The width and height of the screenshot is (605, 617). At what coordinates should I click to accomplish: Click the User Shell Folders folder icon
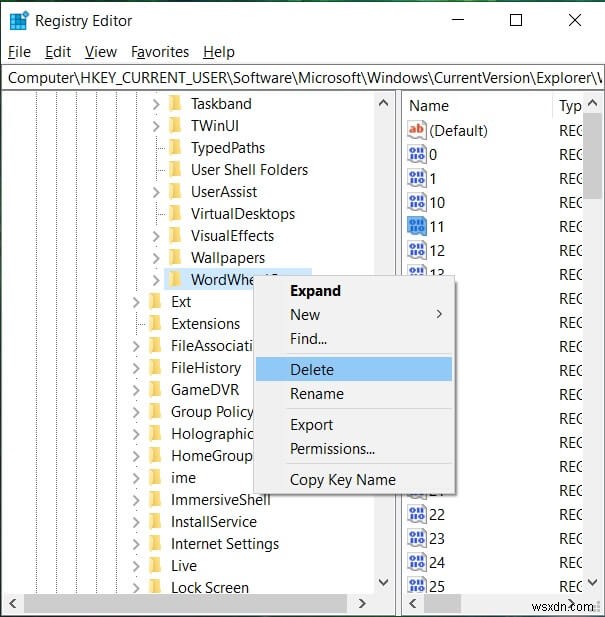[x=175, y=170]
